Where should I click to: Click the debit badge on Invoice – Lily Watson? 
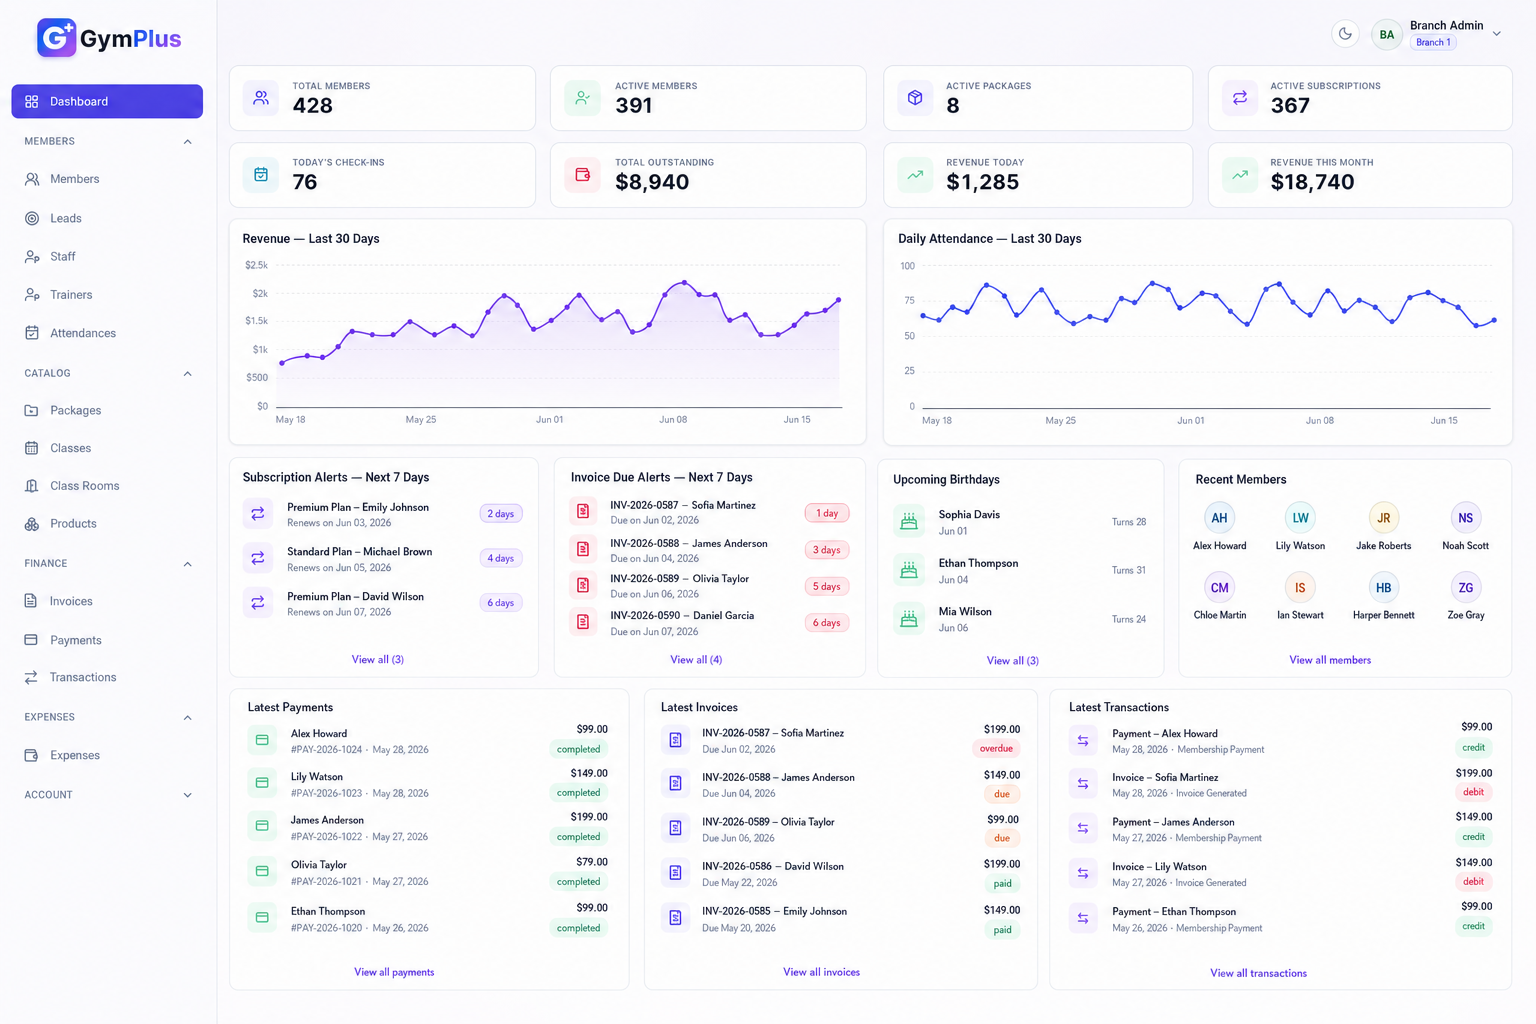click(x=1473, y=882)
